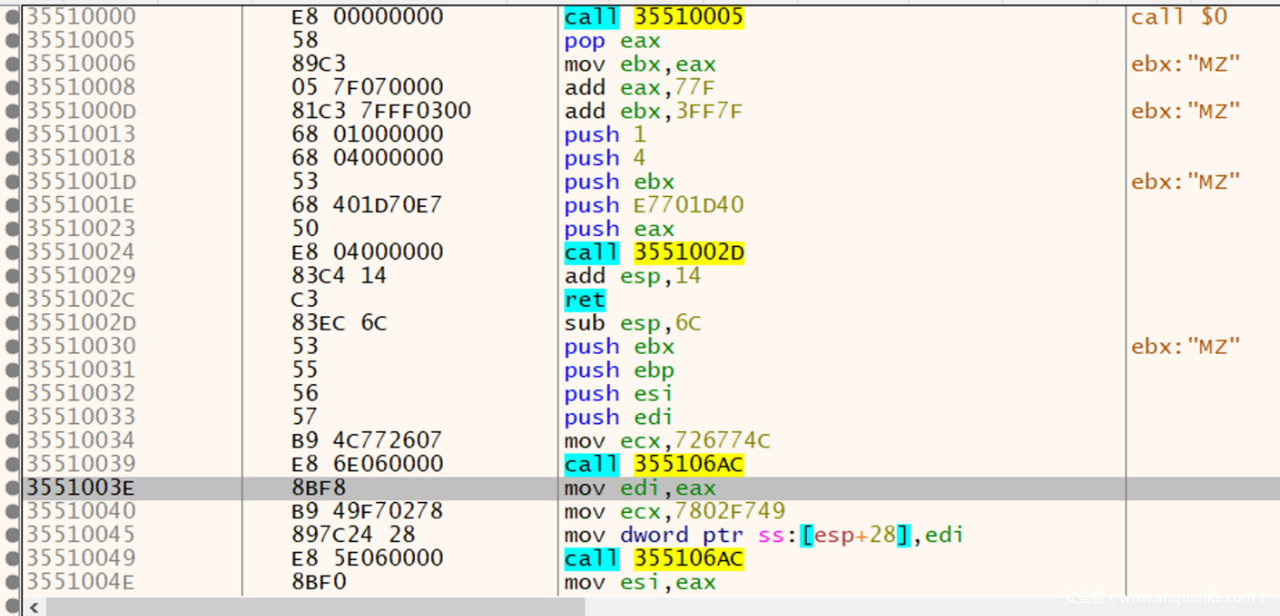Select the push E7701D40 instruction
The width and height of the screenshot is (1280, 616).
(654, 206)
